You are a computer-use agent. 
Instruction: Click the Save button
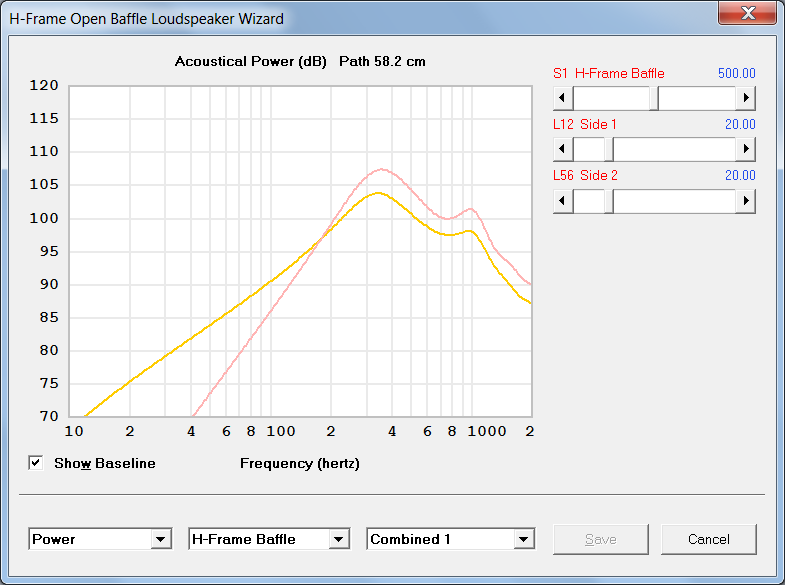[600, 539]
